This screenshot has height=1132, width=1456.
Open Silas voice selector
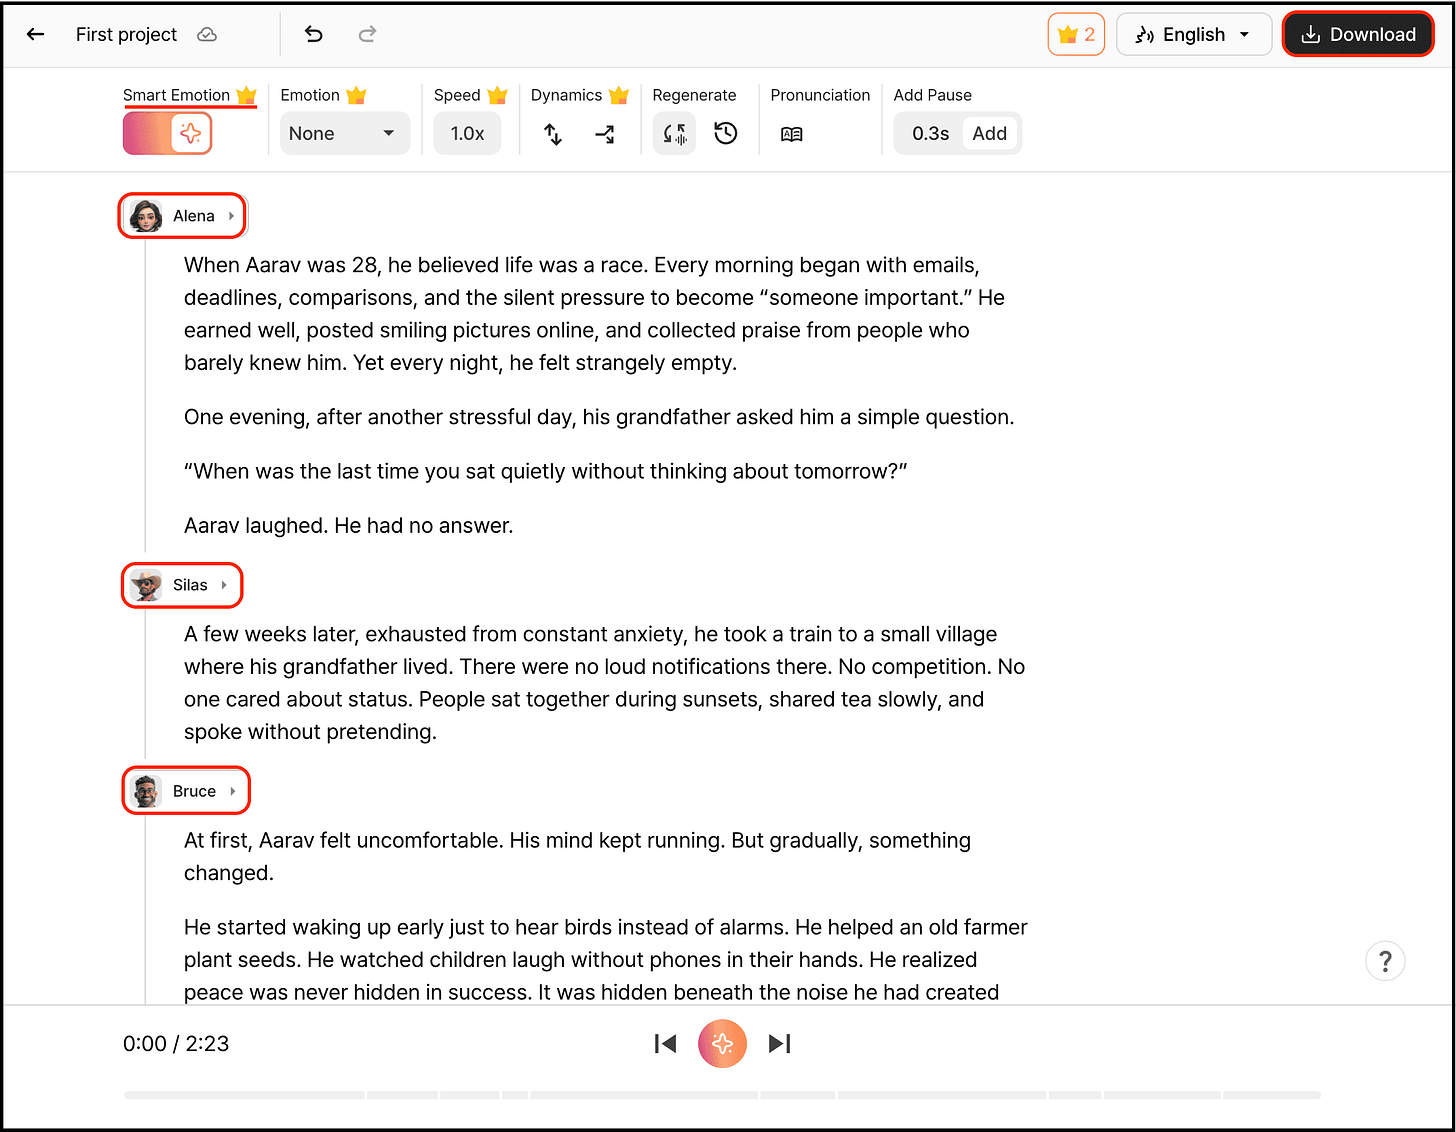182,585
